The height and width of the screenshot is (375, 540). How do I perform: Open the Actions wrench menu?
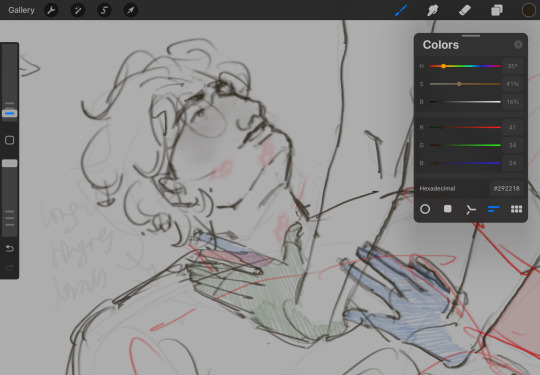[51, 10]
